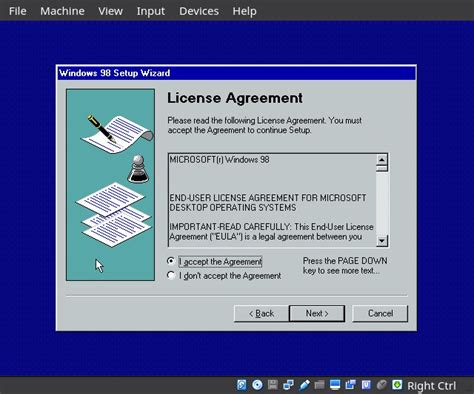The height and width of the screenshot is (394, 474).
Task: Open the Machine menu
Action: tap(62, 11)
